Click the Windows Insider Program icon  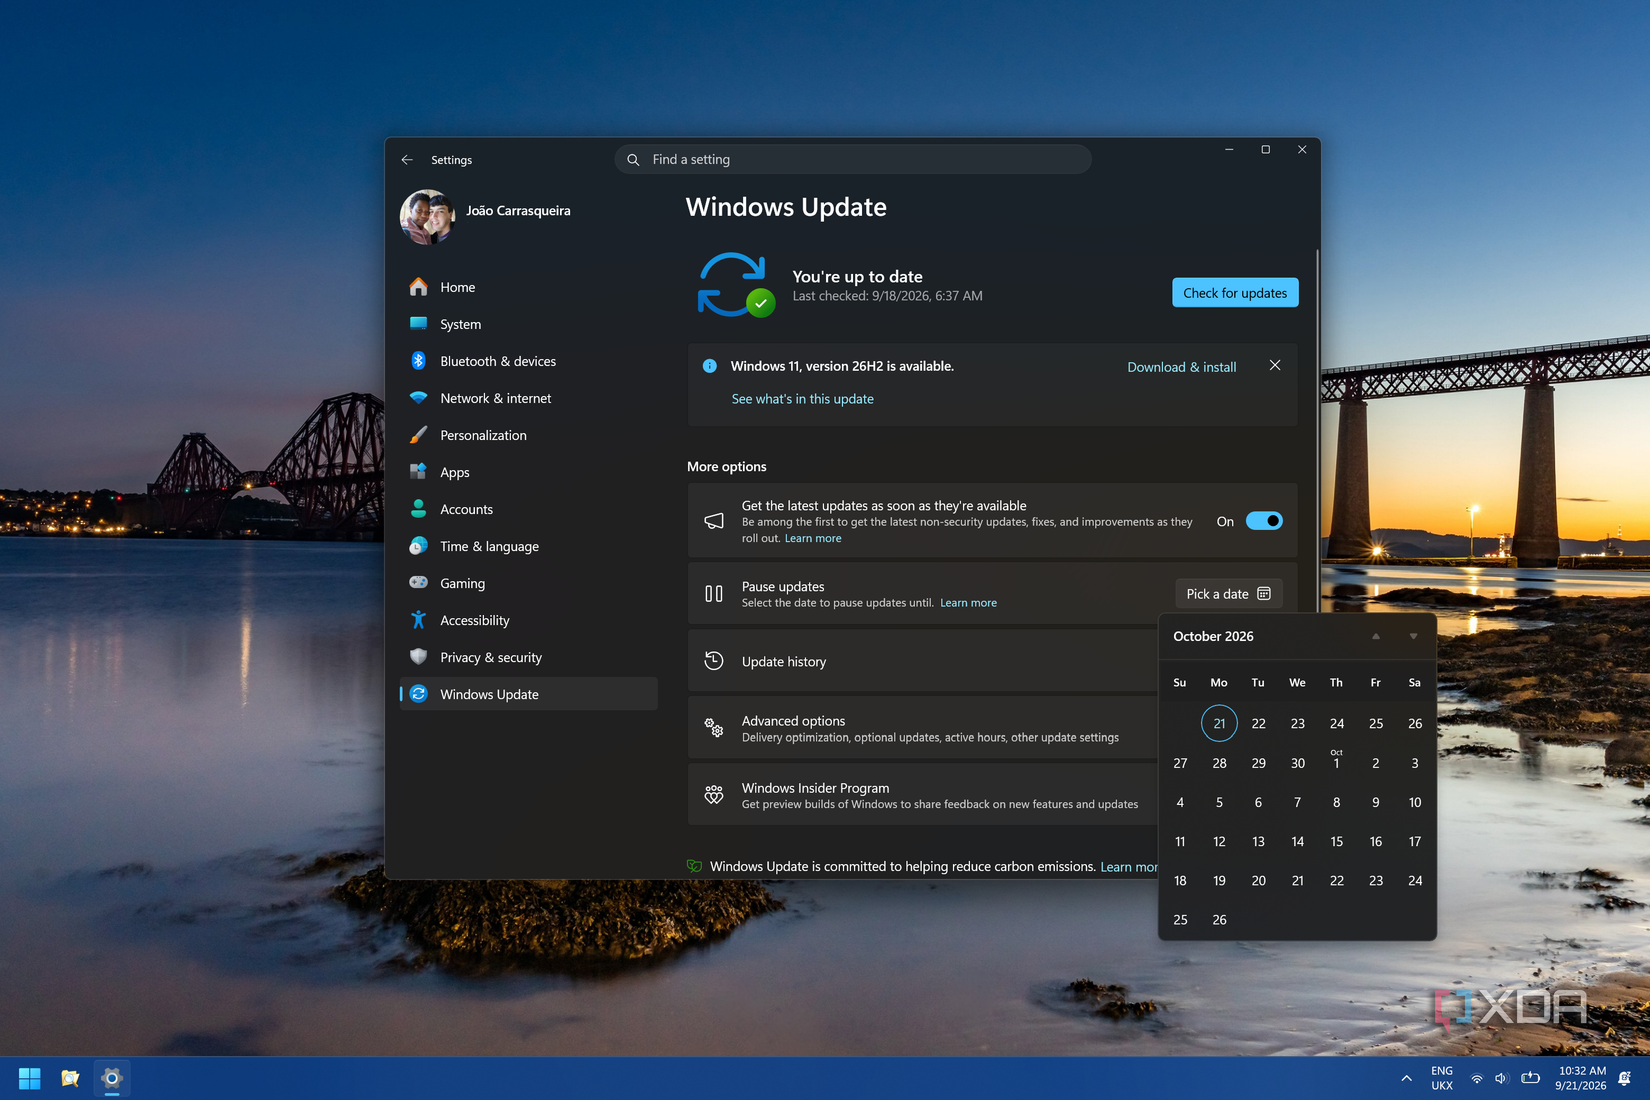[714, 795]
